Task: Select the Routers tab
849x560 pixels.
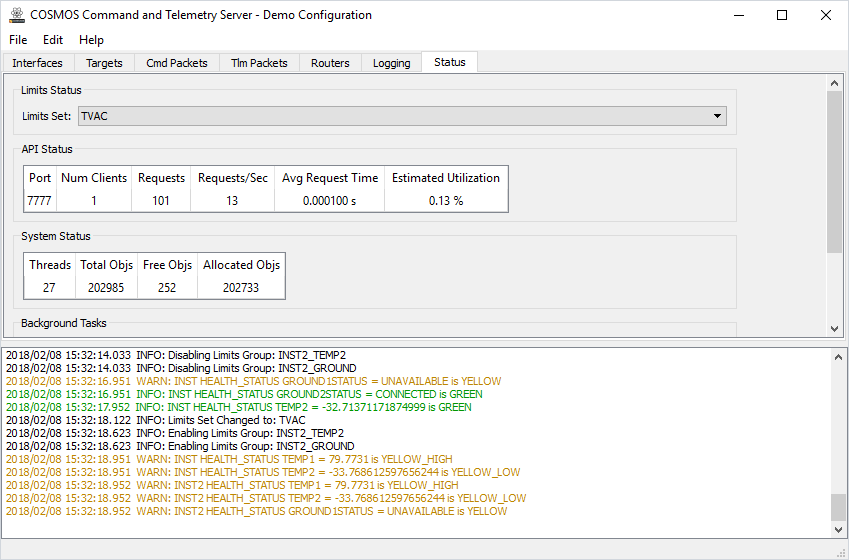Action: (x=330, y=63)
